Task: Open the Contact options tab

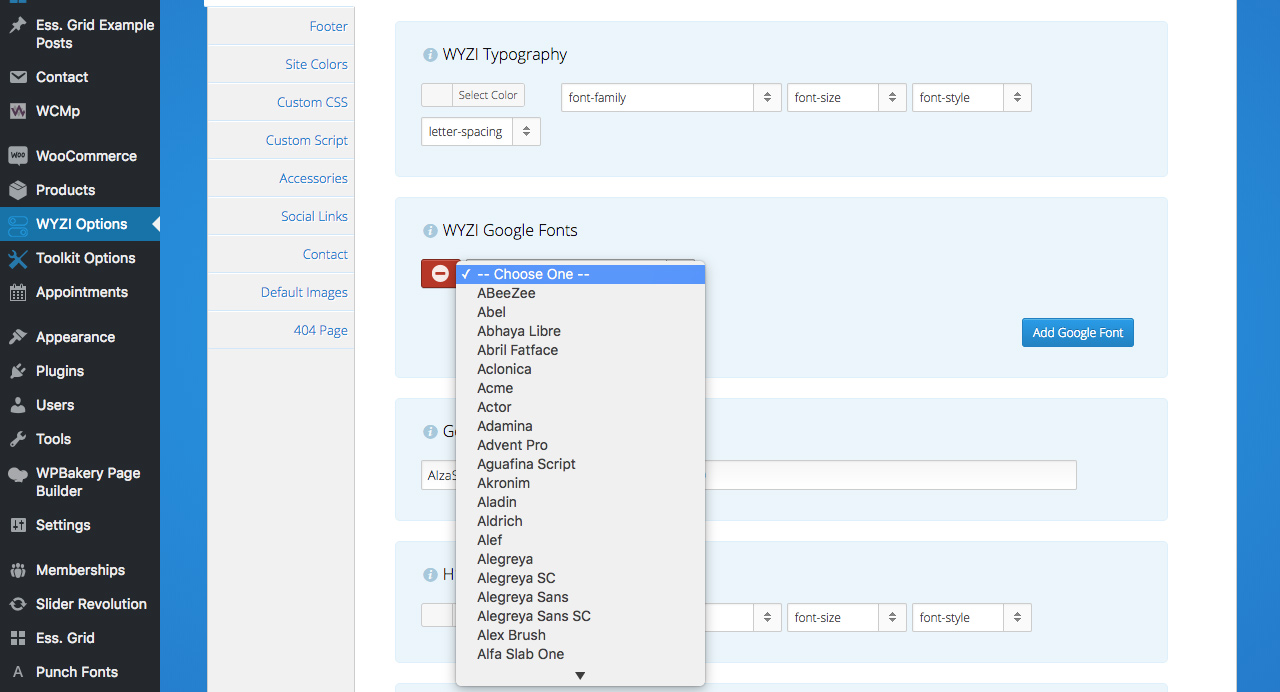Action: pyautogui.click(x=281, y=254)
